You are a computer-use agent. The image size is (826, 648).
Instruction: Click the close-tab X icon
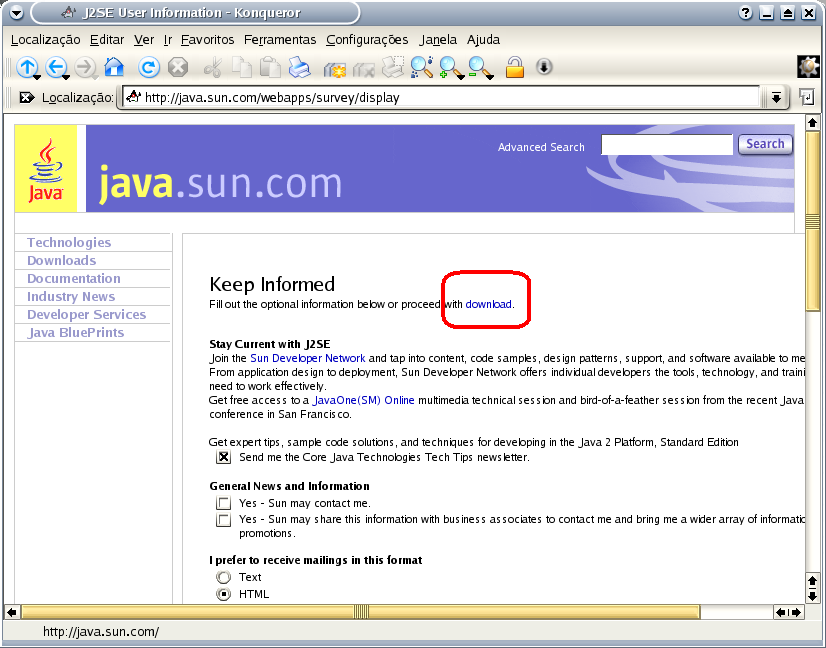pyautogui.click(x=363, y=68)
